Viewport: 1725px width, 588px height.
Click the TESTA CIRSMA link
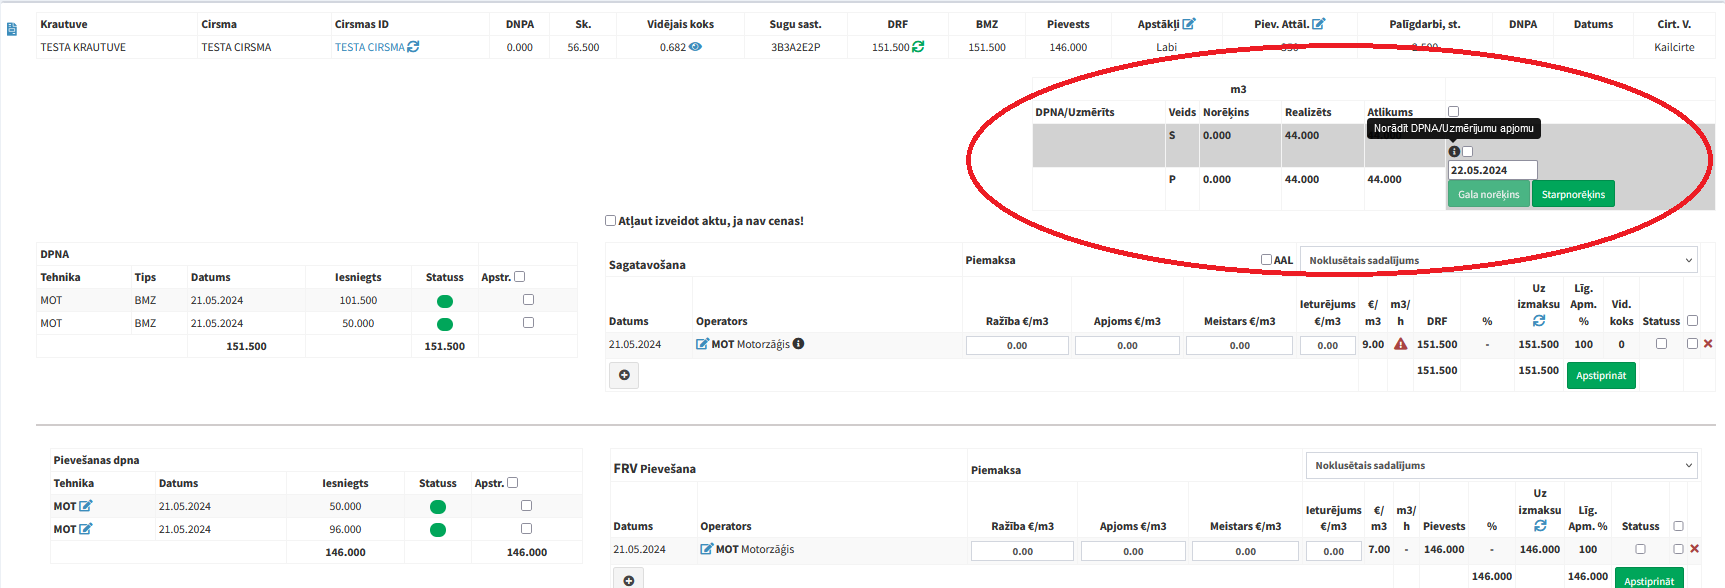tap(369, 47)
